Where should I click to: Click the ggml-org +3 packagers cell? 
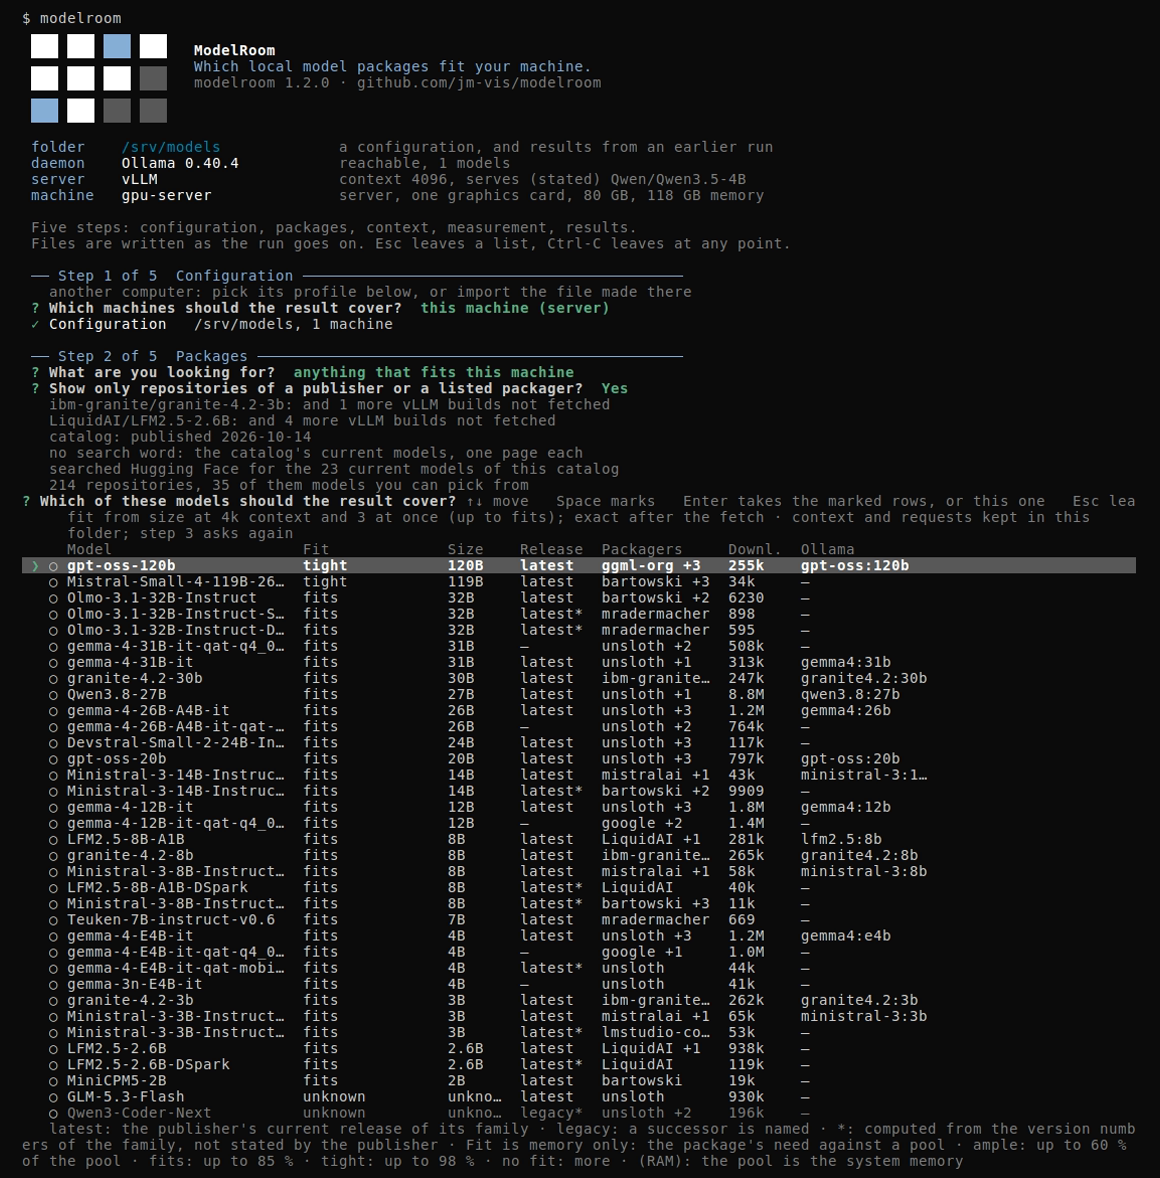point(651,566)
